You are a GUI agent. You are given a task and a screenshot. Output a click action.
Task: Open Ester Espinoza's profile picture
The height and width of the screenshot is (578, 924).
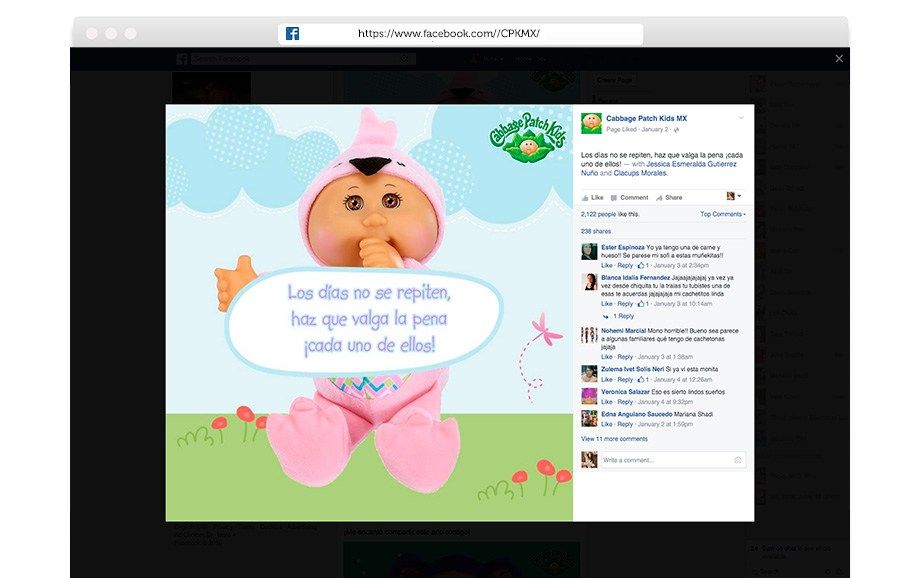[589, 252]
